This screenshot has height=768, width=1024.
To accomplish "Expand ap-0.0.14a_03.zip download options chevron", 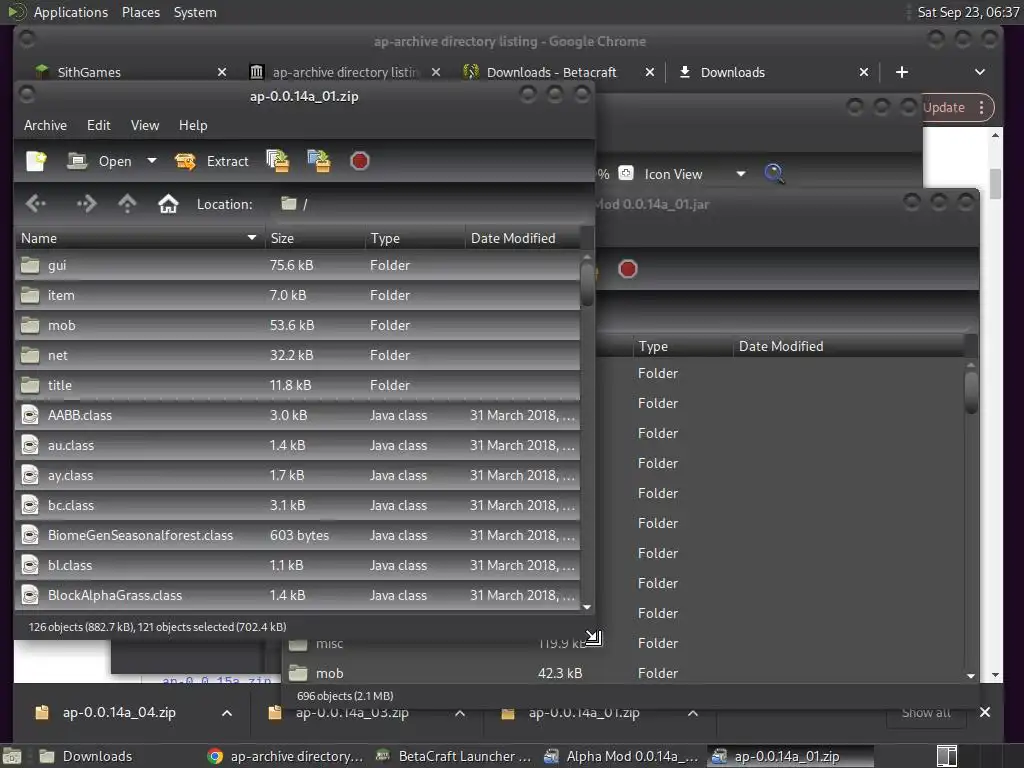I will [460, 713].
